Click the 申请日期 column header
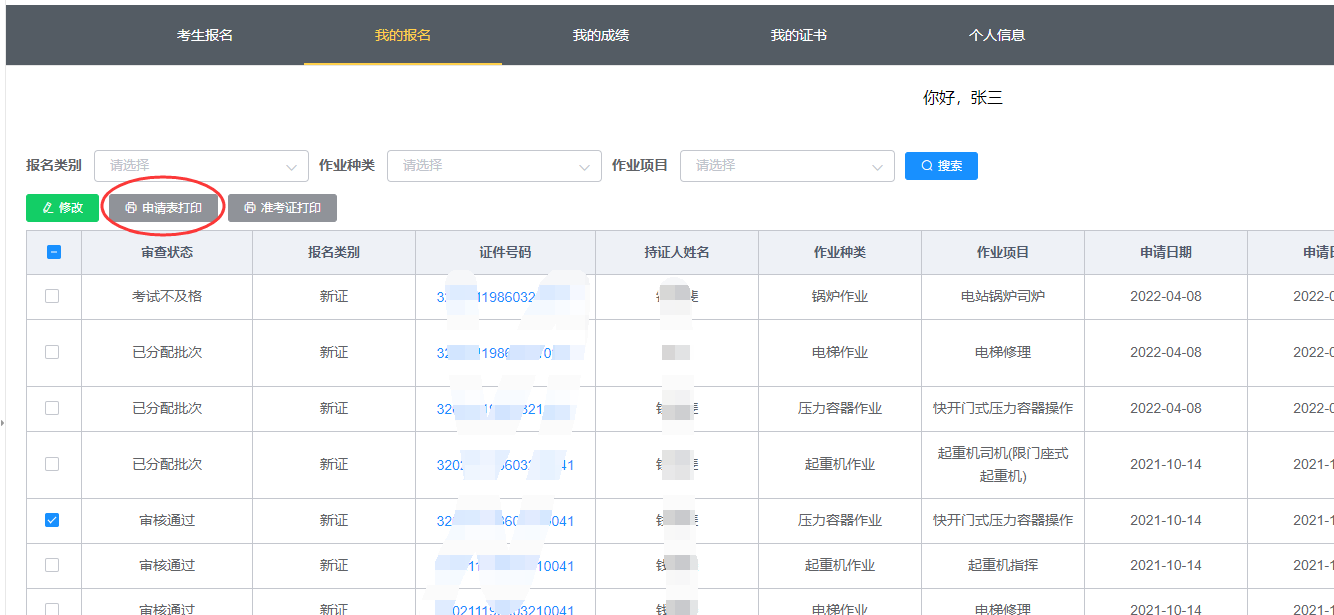1334x615 pixels. tap(1166, 252)
